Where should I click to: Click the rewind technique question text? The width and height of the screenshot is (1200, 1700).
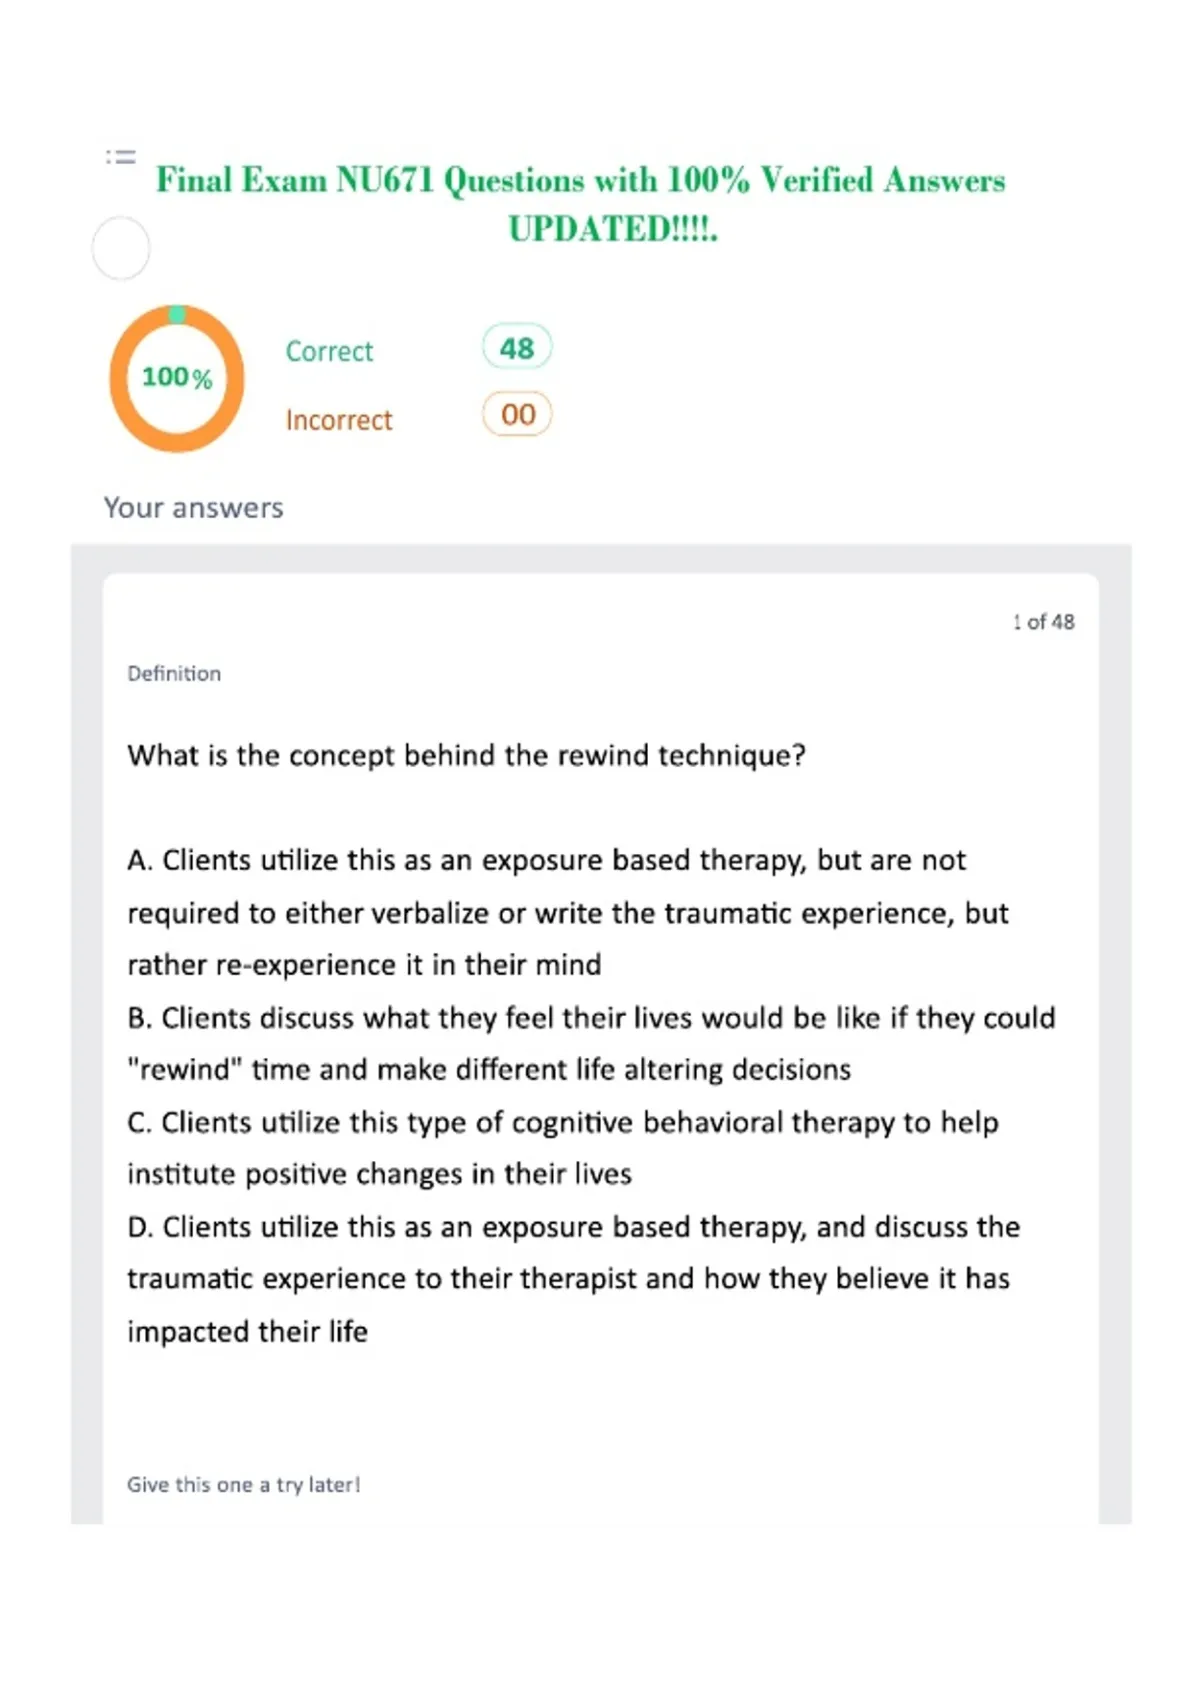pos(466,755)
